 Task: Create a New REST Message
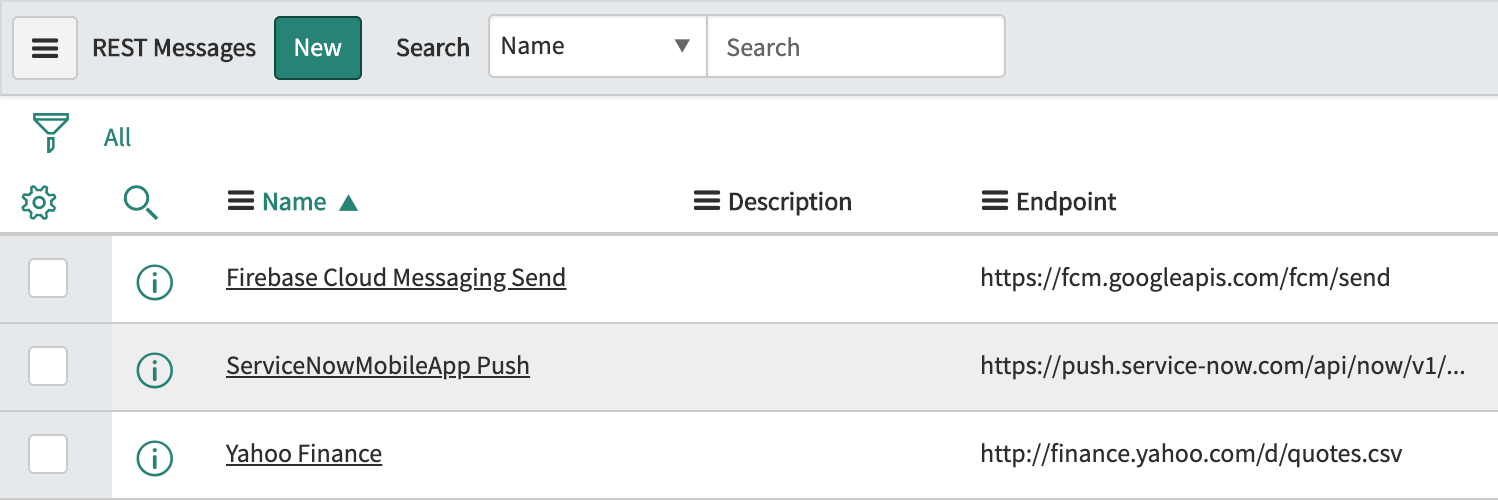[318, 47]
